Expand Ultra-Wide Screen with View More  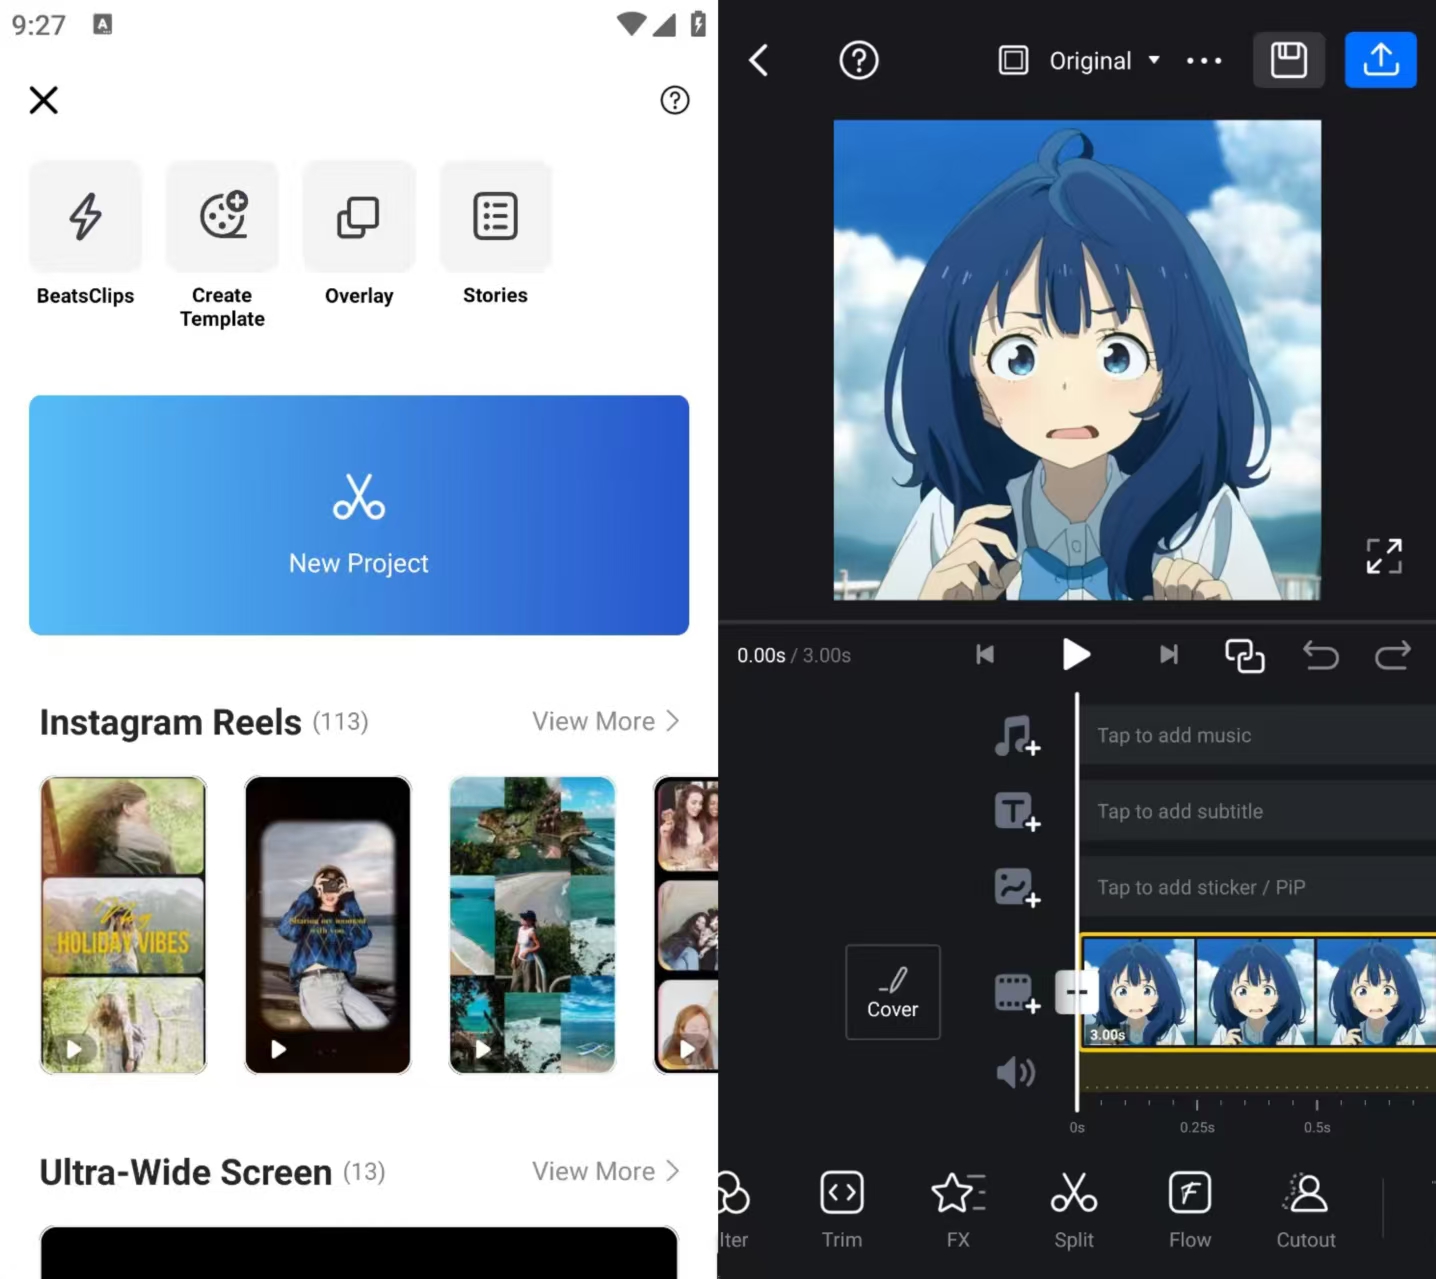click(605, 1171)
